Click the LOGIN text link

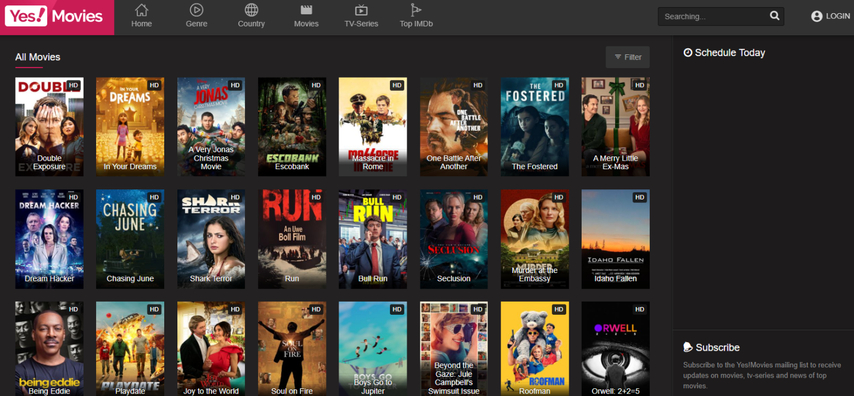click(838, 16)
